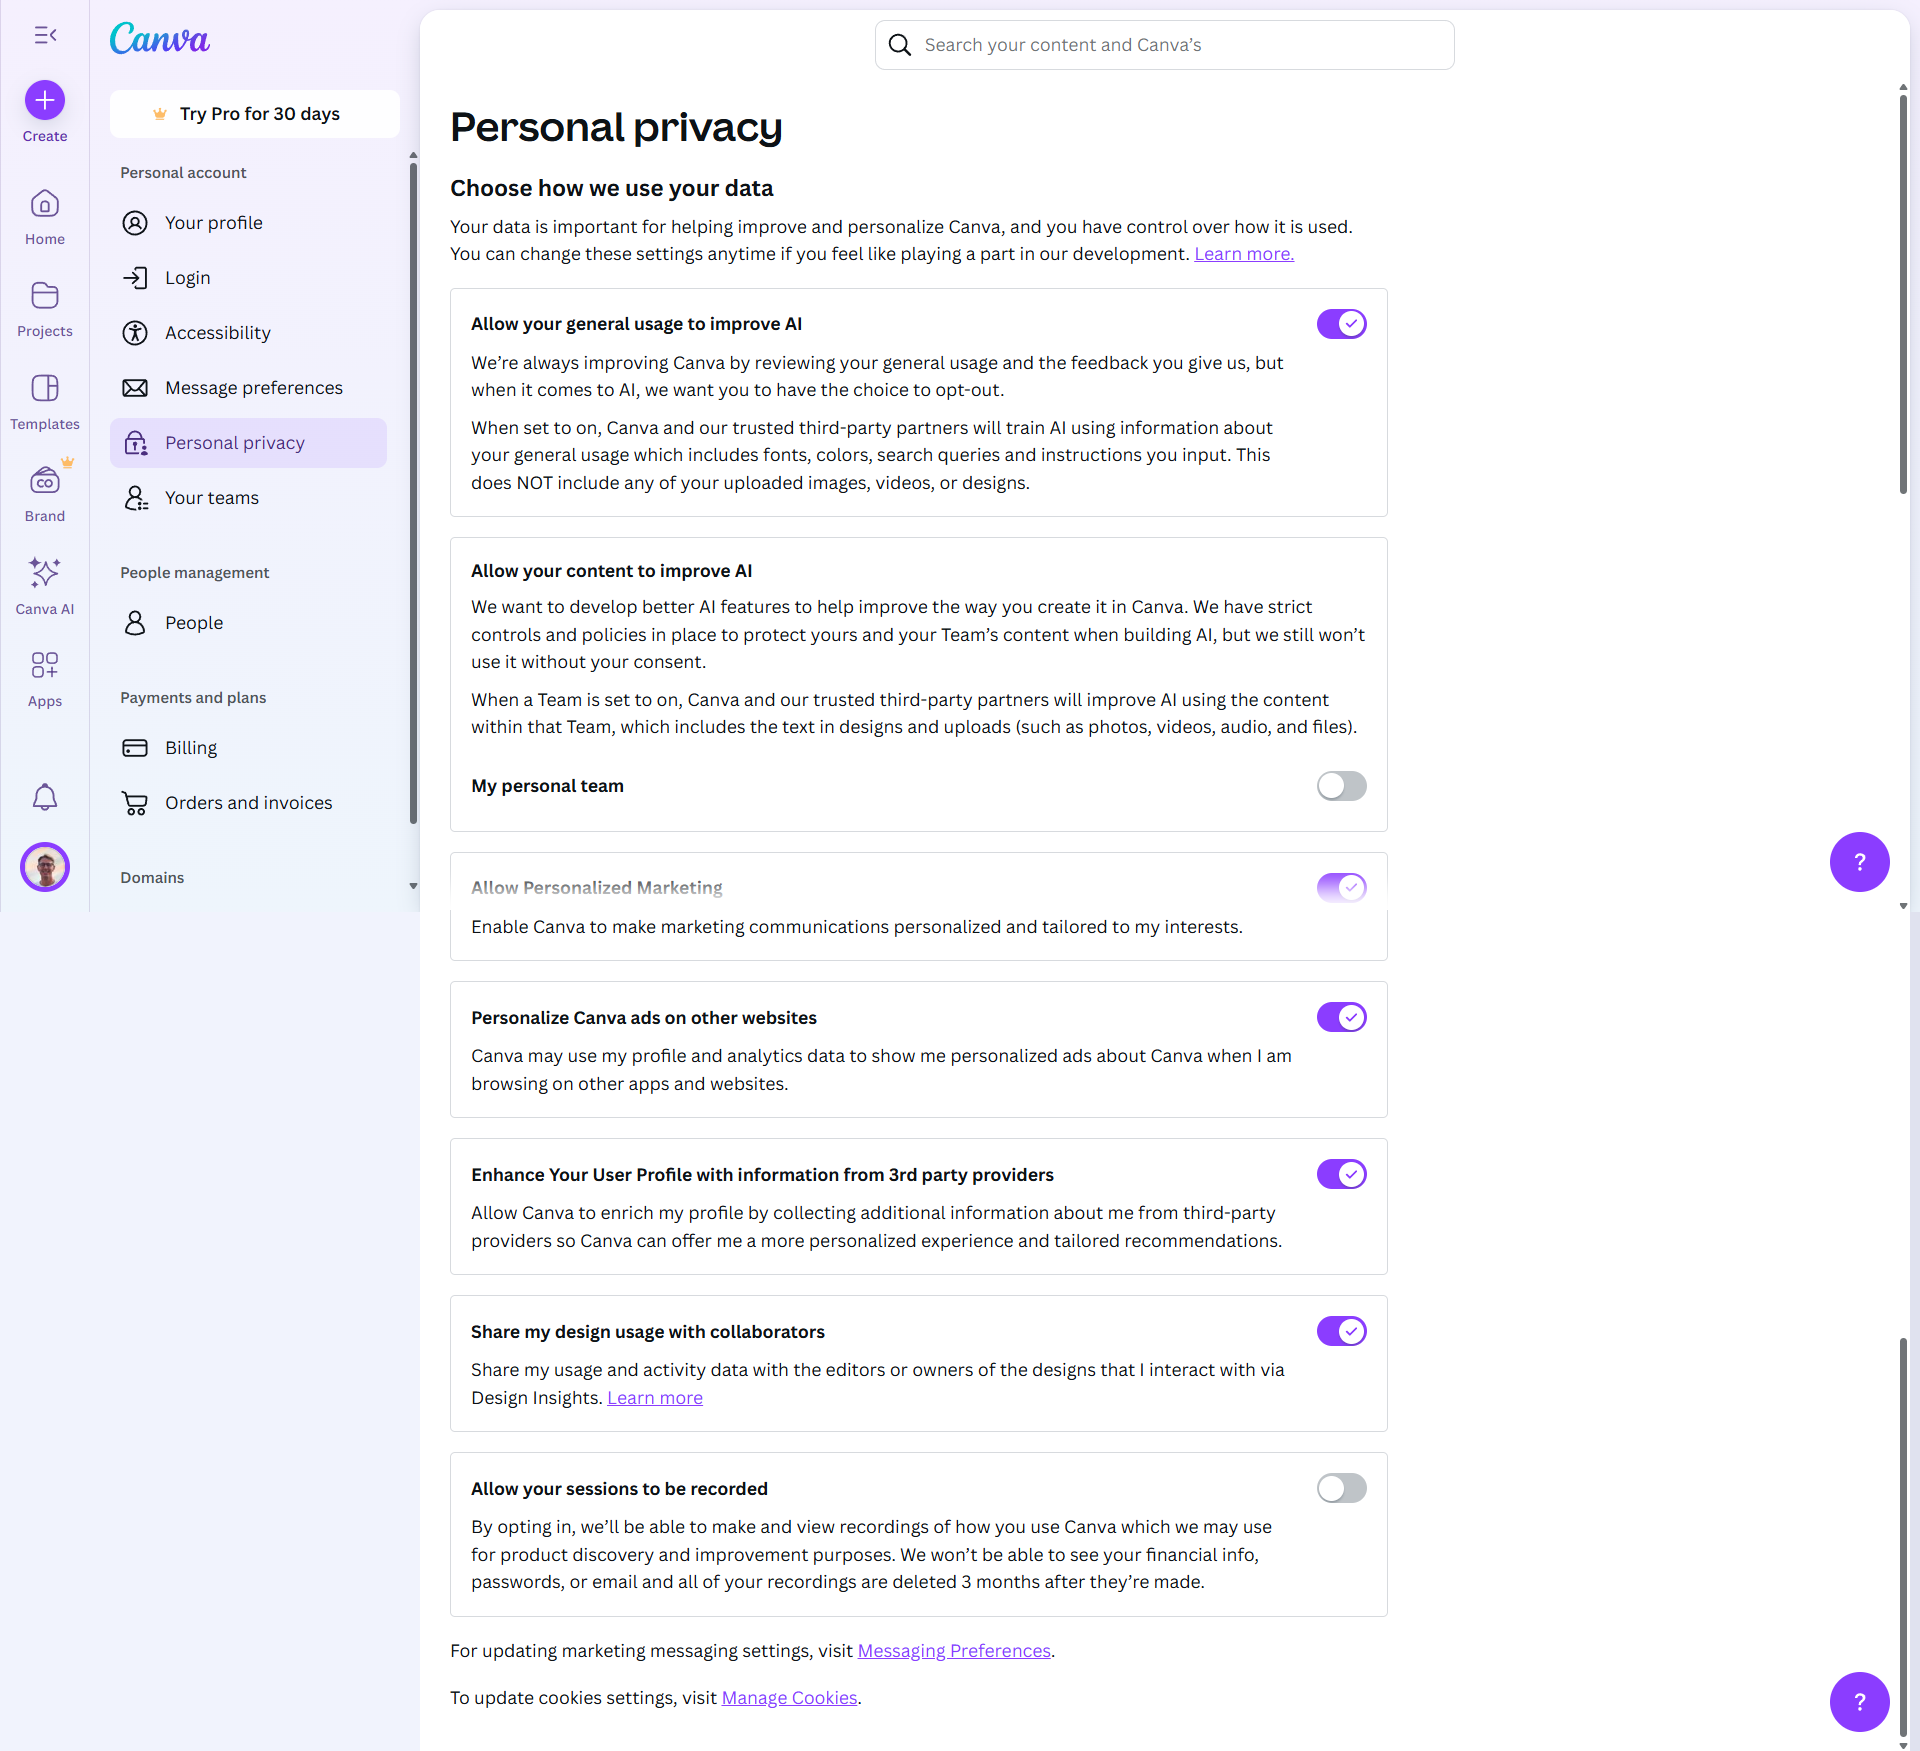1920x1751 pixels.
Task: Collapse the sidebar menu icon
Action: click(x=45, y=36)
